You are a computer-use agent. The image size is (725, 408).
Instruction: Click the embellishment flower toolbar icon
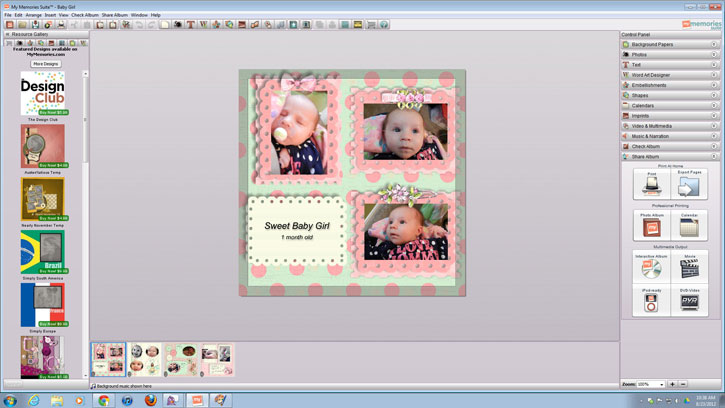coord(216,25)
